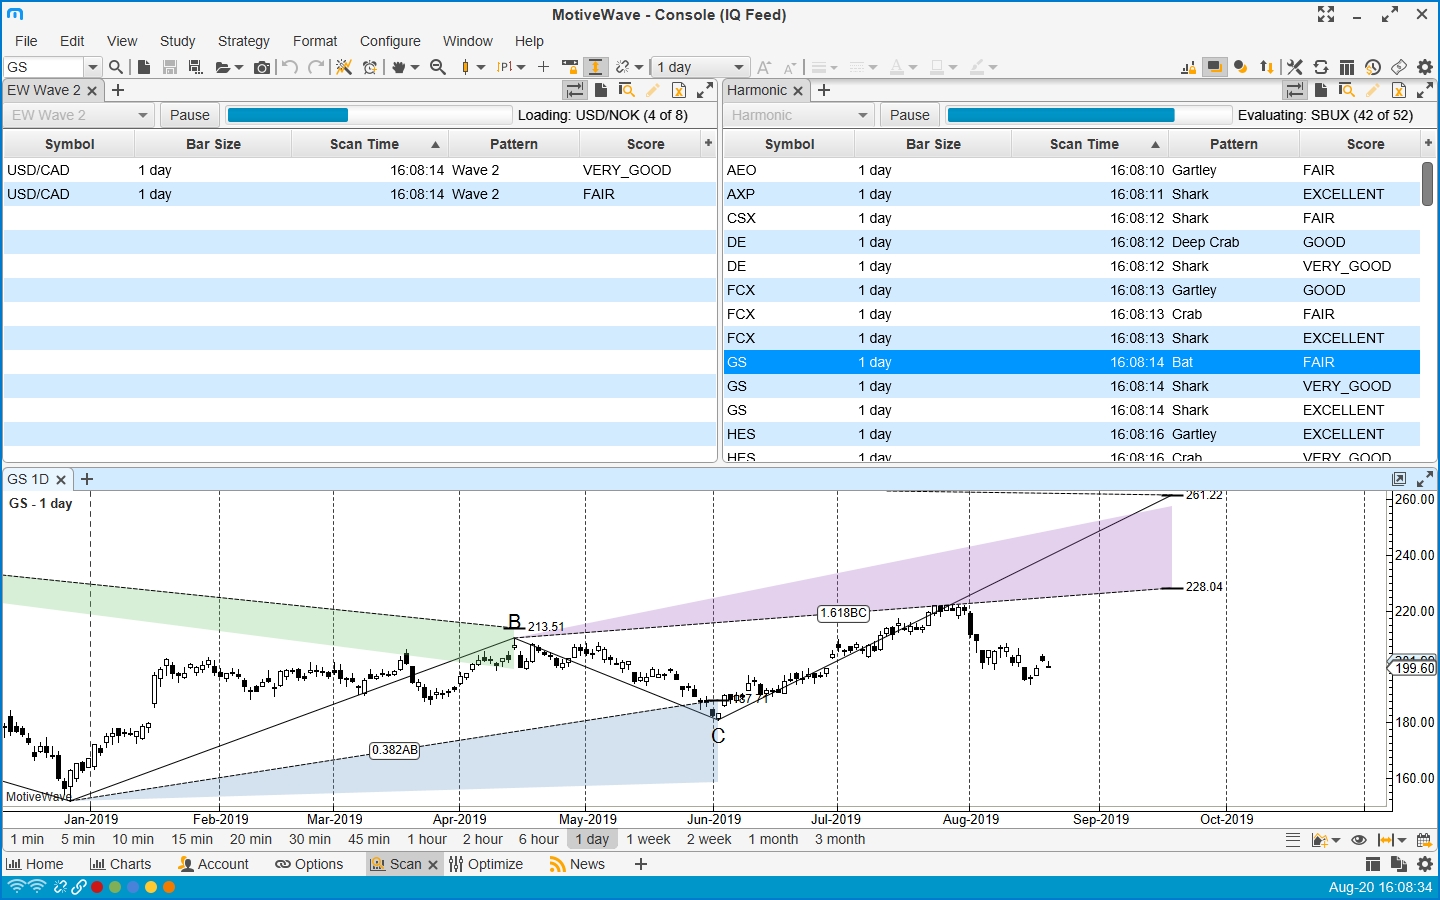Click the up-down orange arrows icon
Viewport: 1440px width, 900px height.
click(x=1267, y=67)
